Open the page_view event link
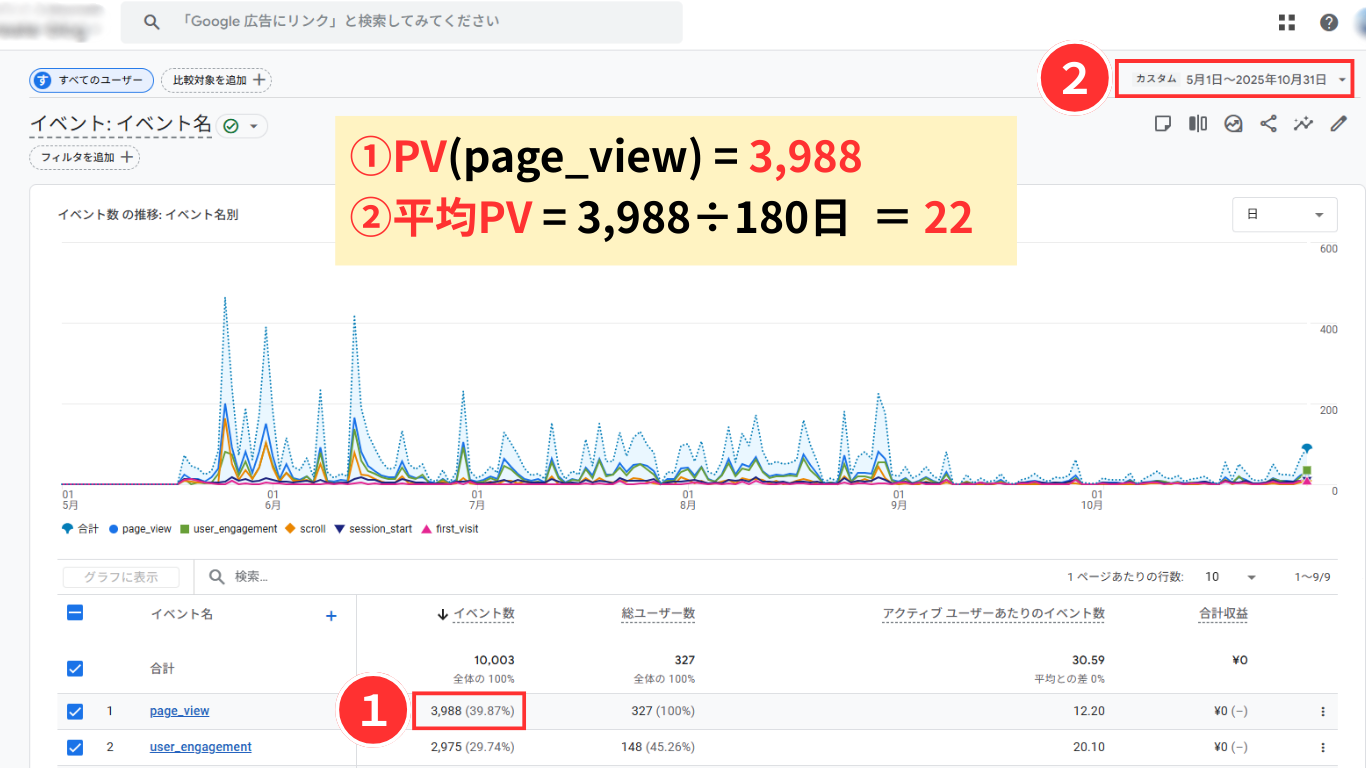 click(179, 711)
